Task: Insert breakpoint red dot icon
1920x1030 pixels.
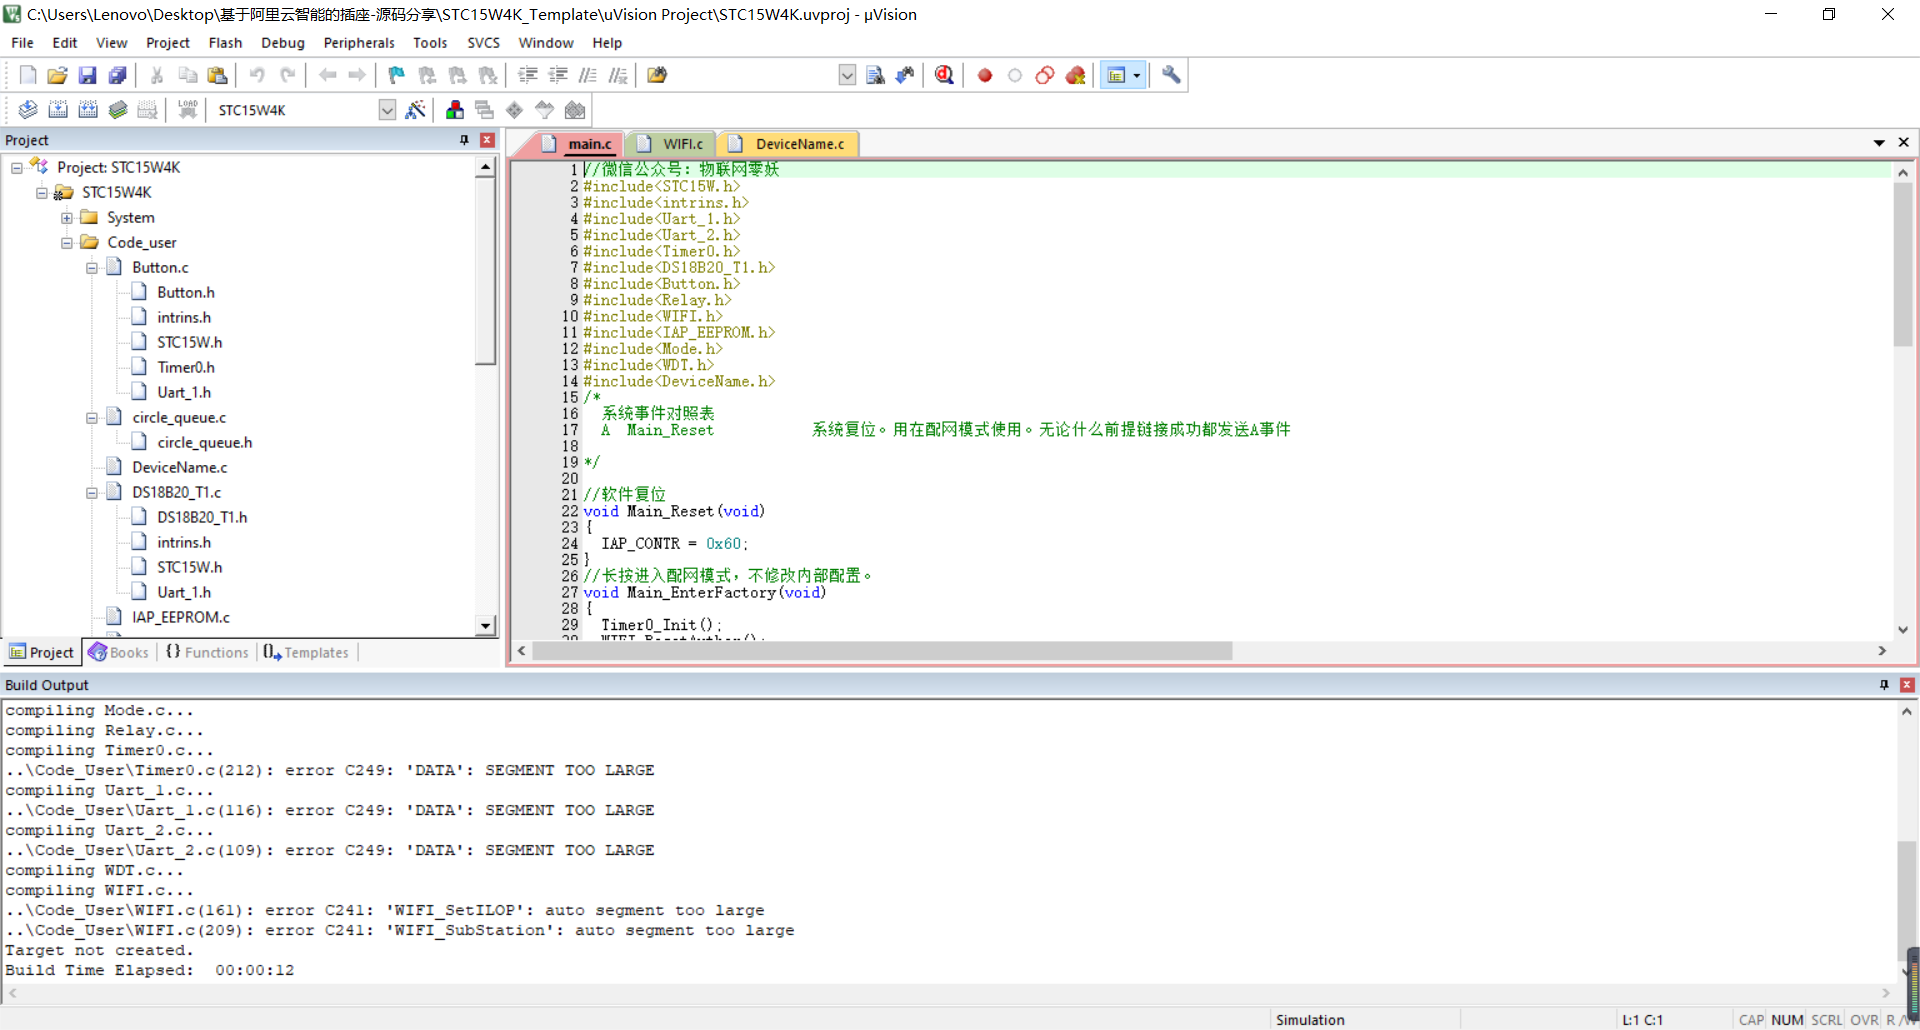Action: click(985, 75)
